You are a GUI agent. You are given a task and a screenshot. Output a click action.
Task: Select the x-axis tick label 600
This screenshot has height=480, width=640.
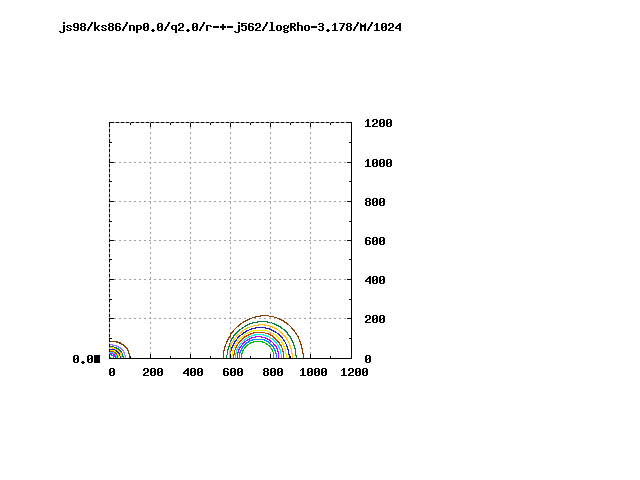point(233,372)
